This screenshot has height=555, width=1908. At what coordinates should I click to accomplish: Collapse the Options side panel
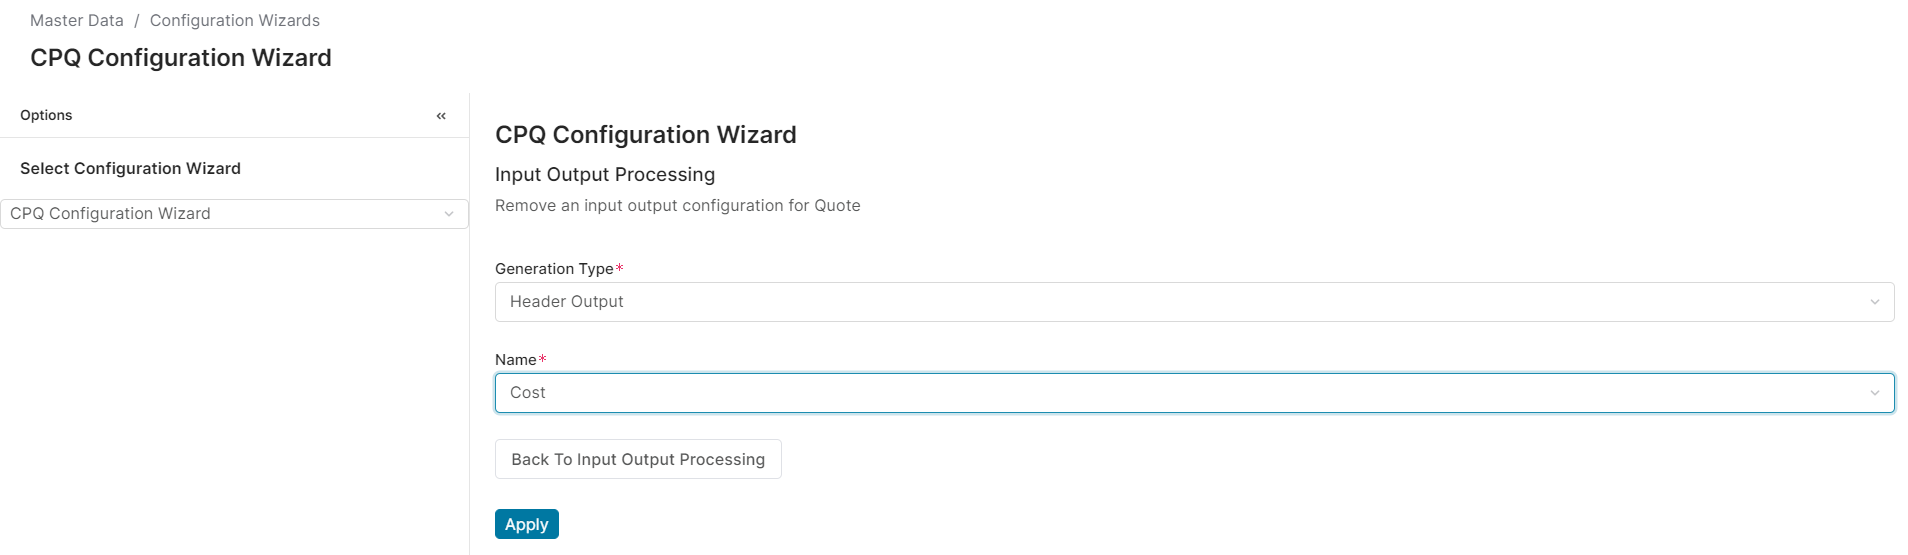pyautogui.click(x=441, y=116)
